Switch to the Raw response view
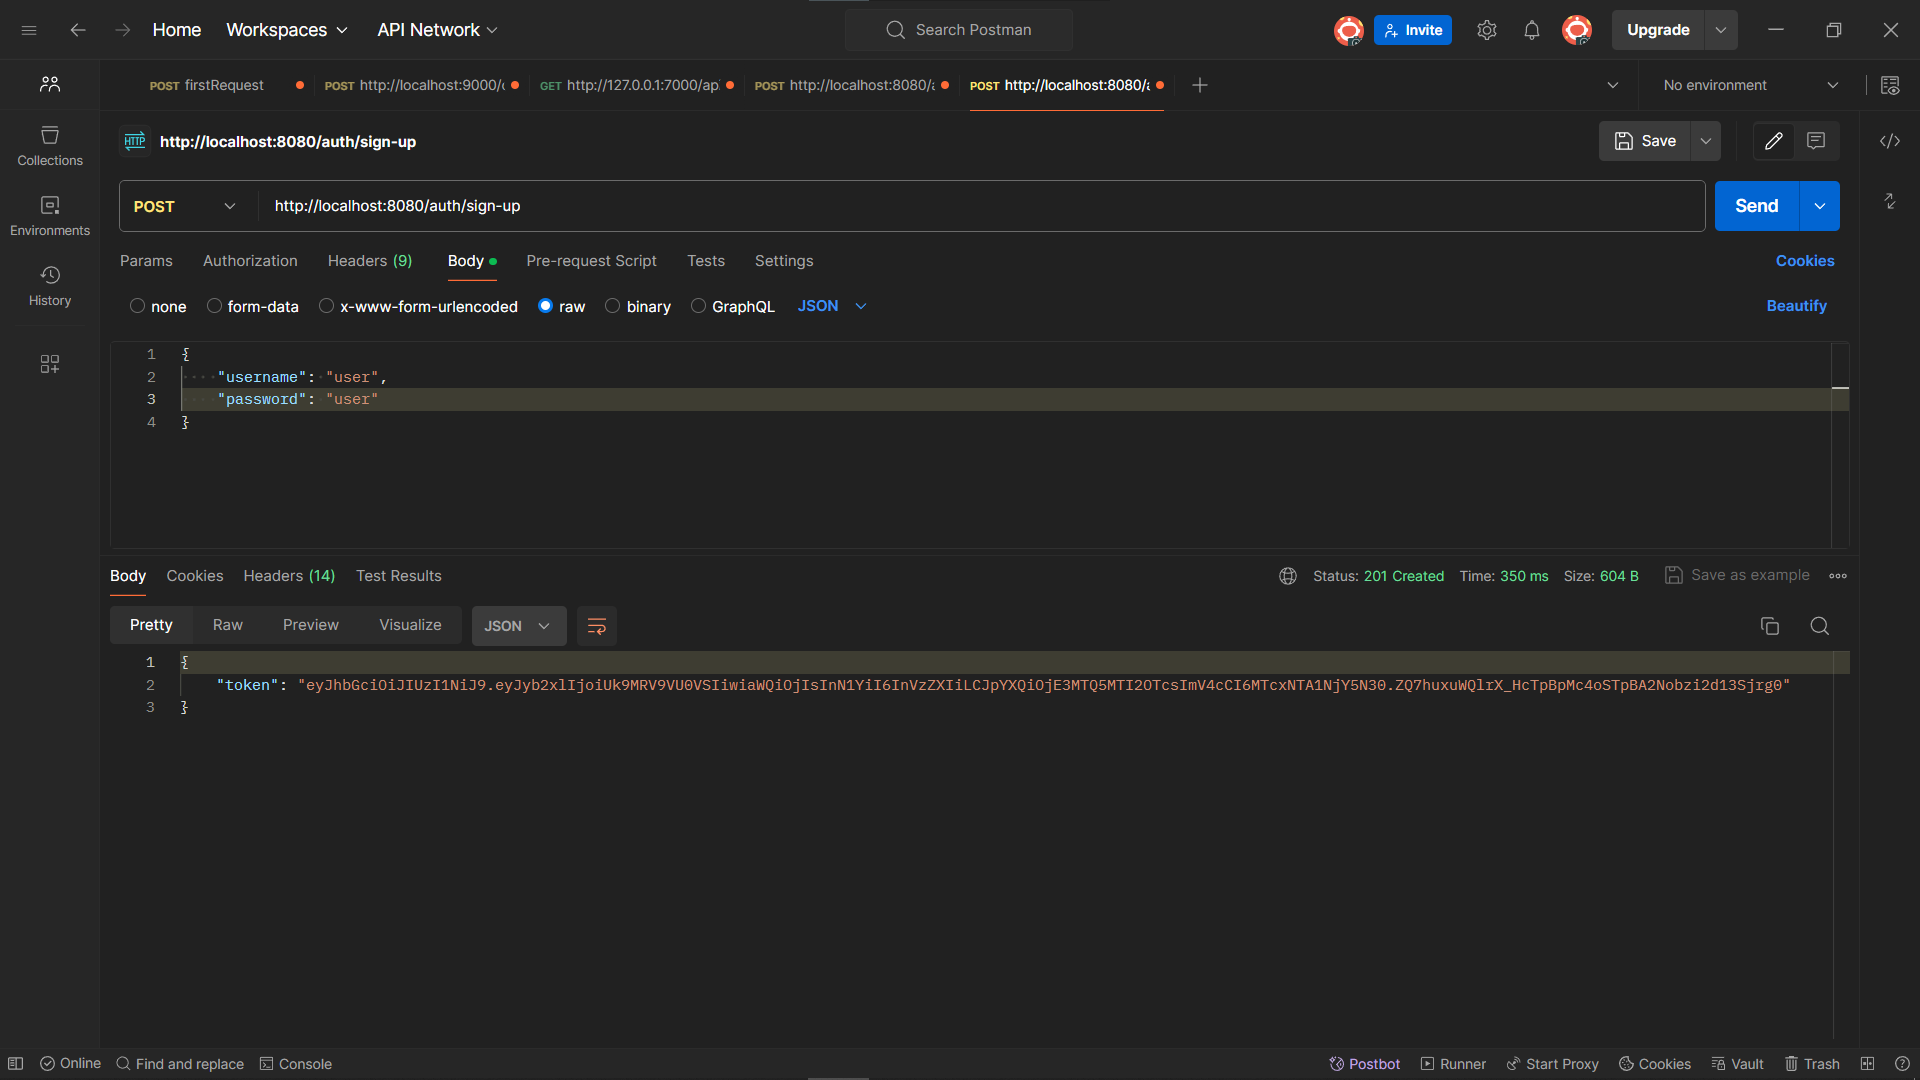The image size is (1920, 1080). (228, 625)
